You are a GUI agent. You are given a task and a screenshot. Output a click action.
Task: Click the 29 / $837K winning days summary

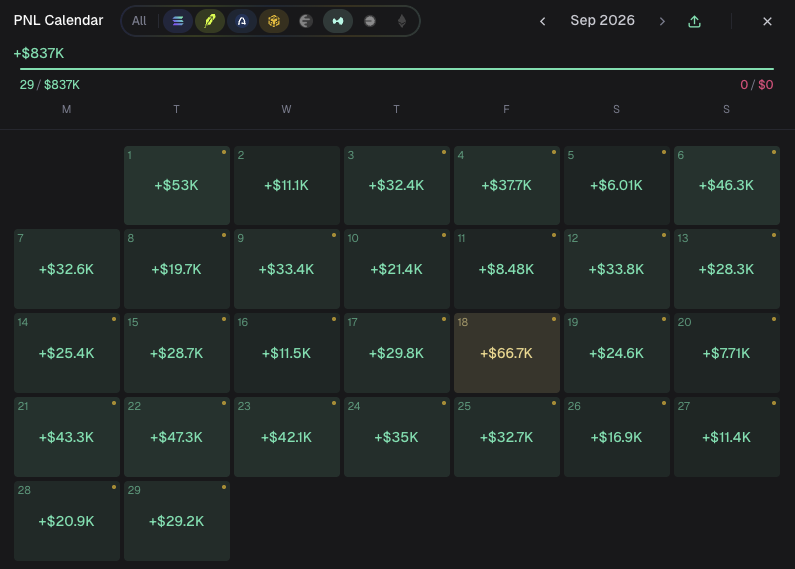point(50,85)
